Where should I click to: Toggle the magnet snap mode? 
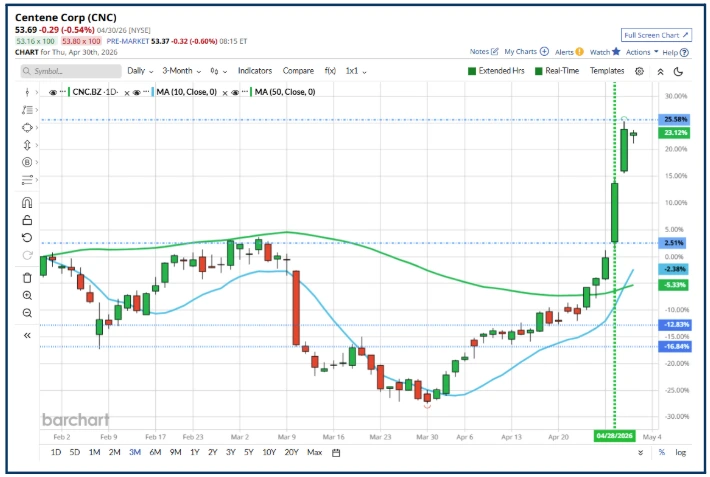[27, 202]
